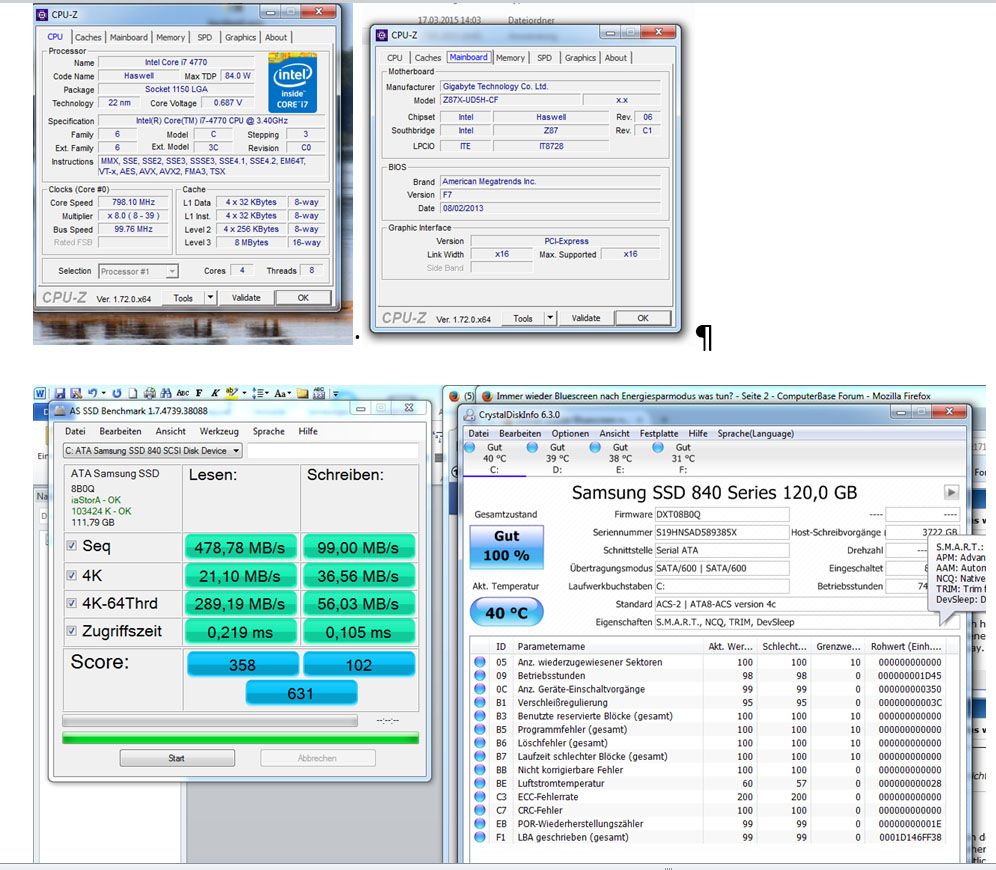Click the gray AS SSD progress bar
Screen dimensions: 996x870
pyautogui.click(x=210, y=720)
